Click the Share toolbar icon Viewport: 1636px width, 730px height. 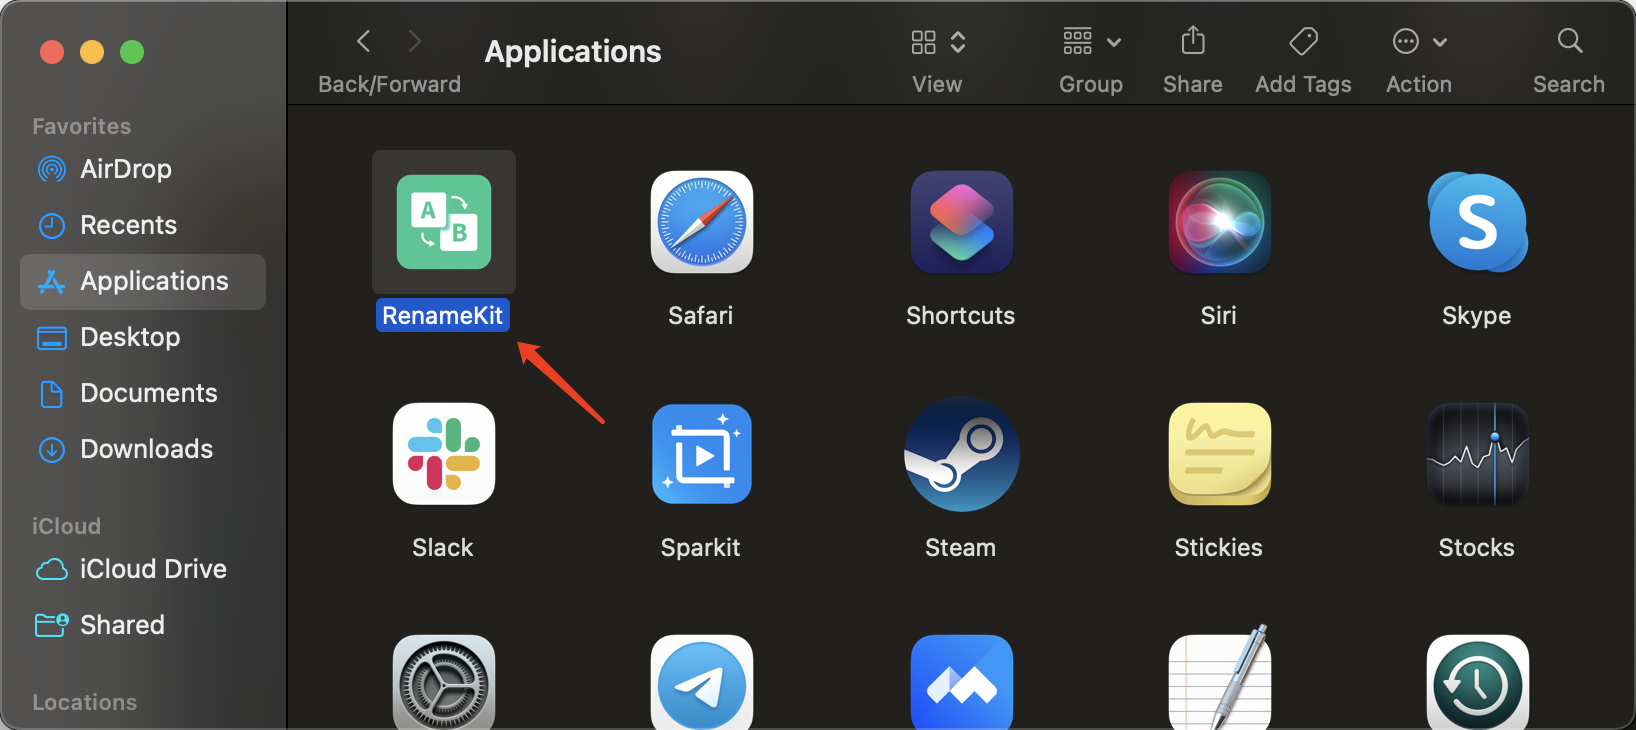coord(1193,41)
